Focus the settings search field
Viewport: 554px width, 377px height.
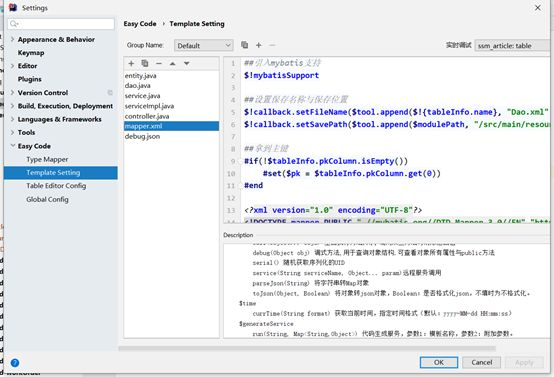pyautogui.click(x=61, y=24)
